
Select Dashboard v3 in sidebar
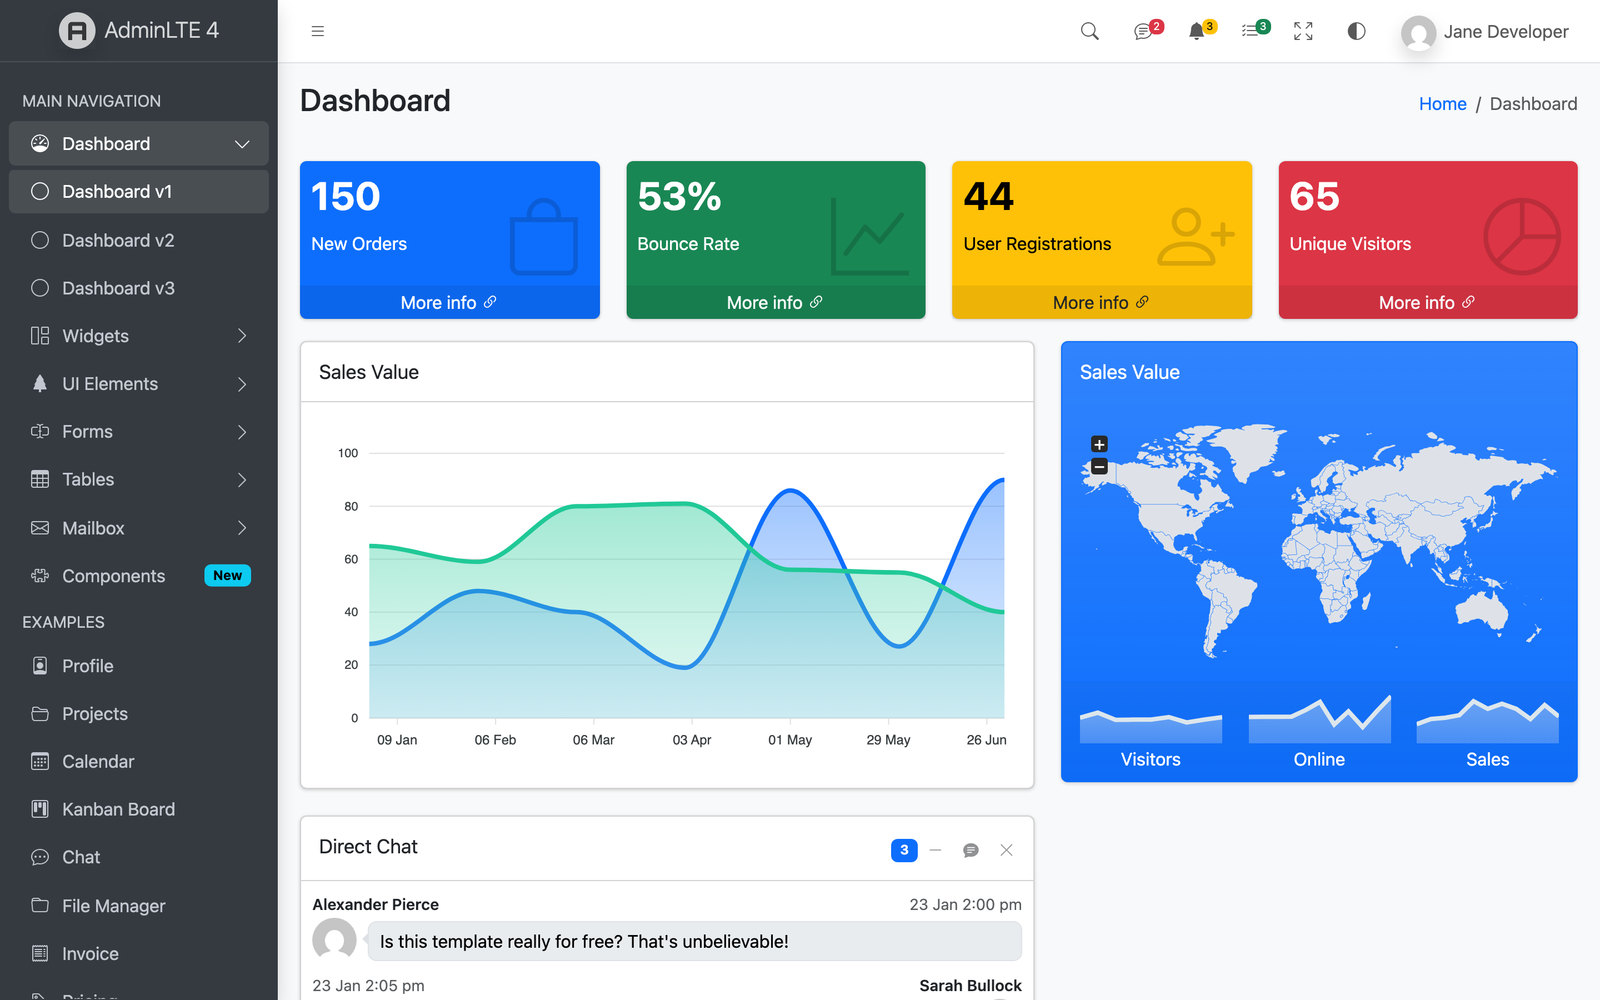click(139, 288)
